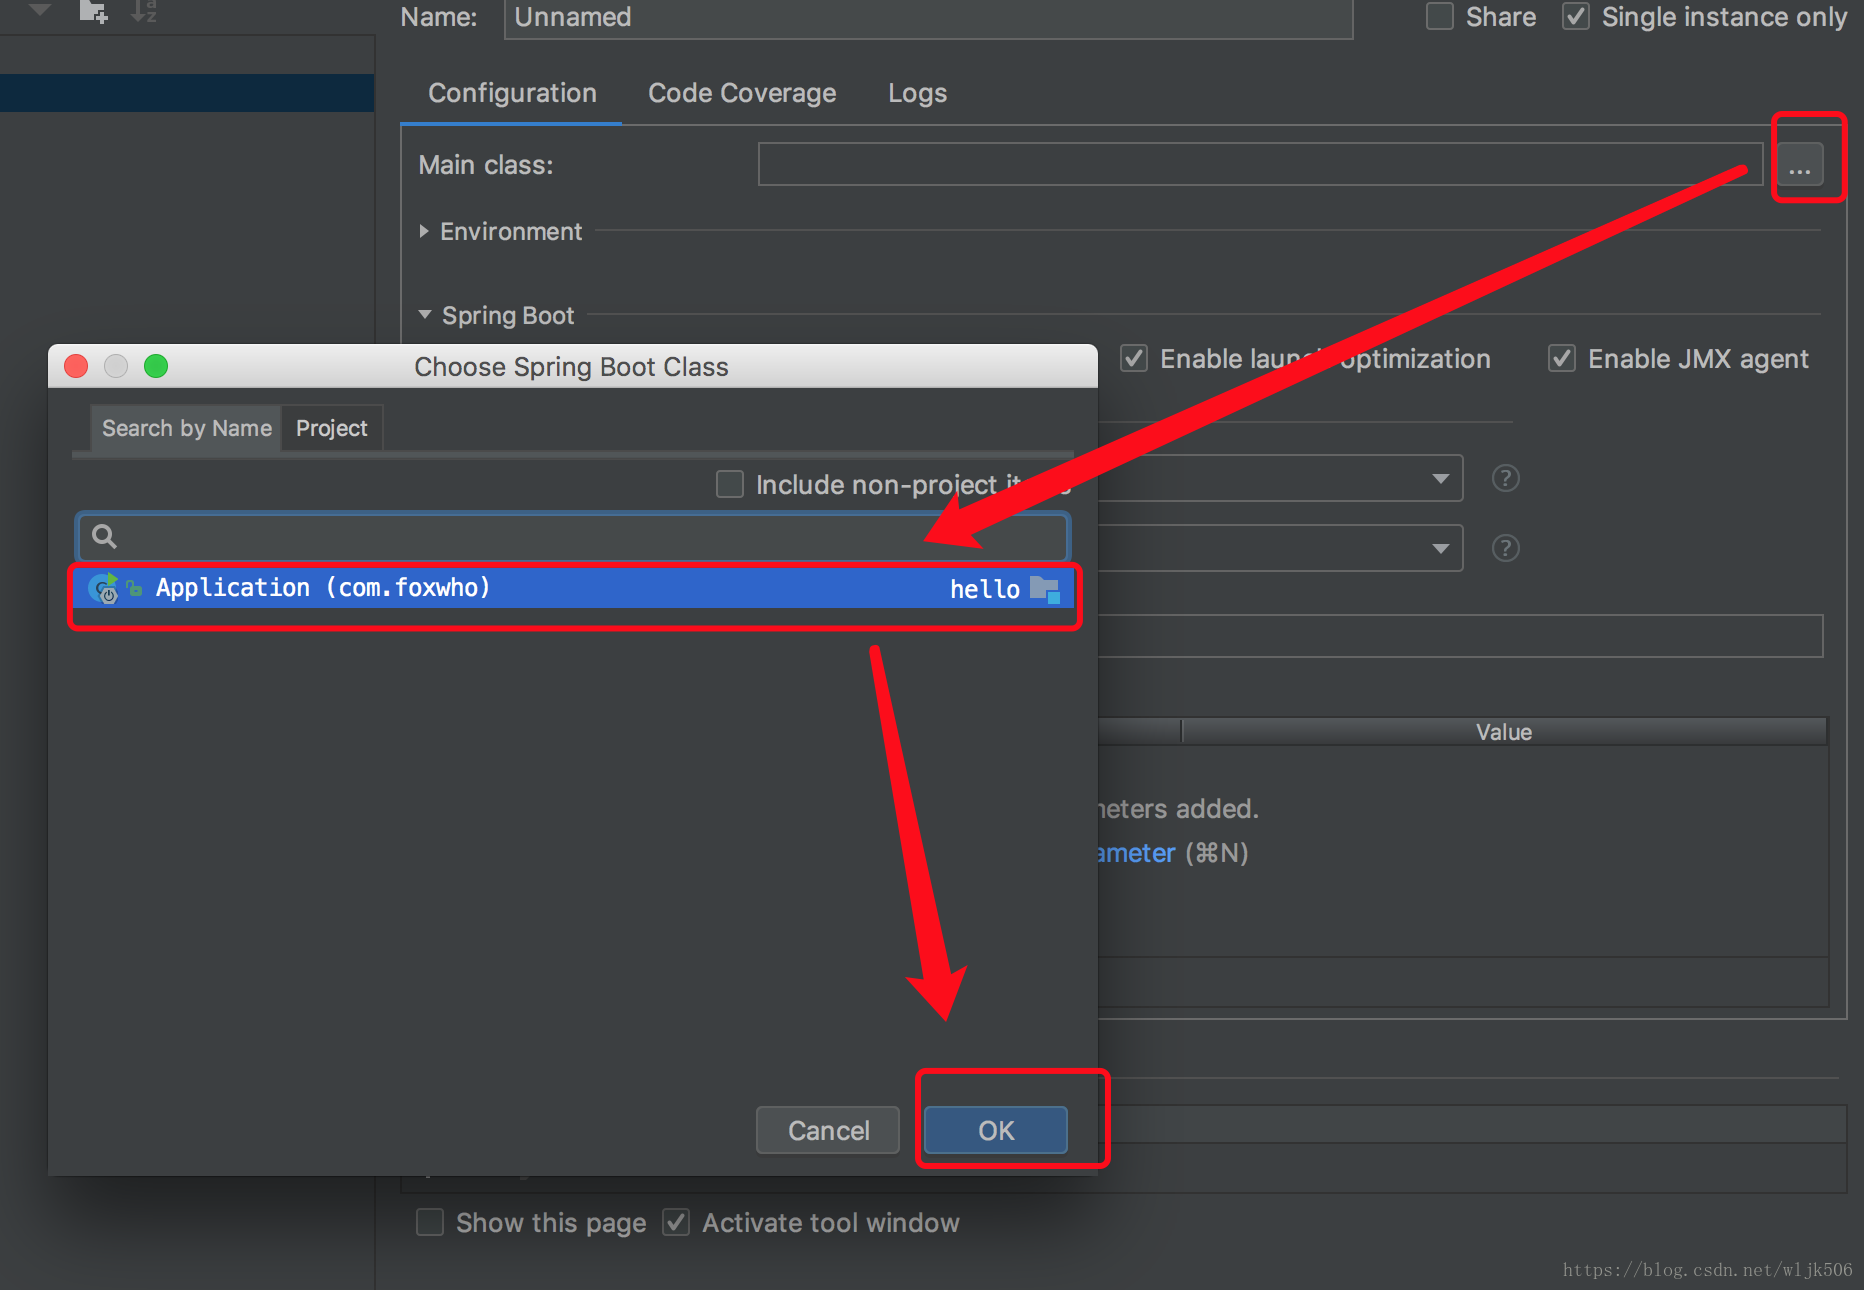Open the Configuration tab
This screenshot has width=1864, height=1290.
[512, 93]
